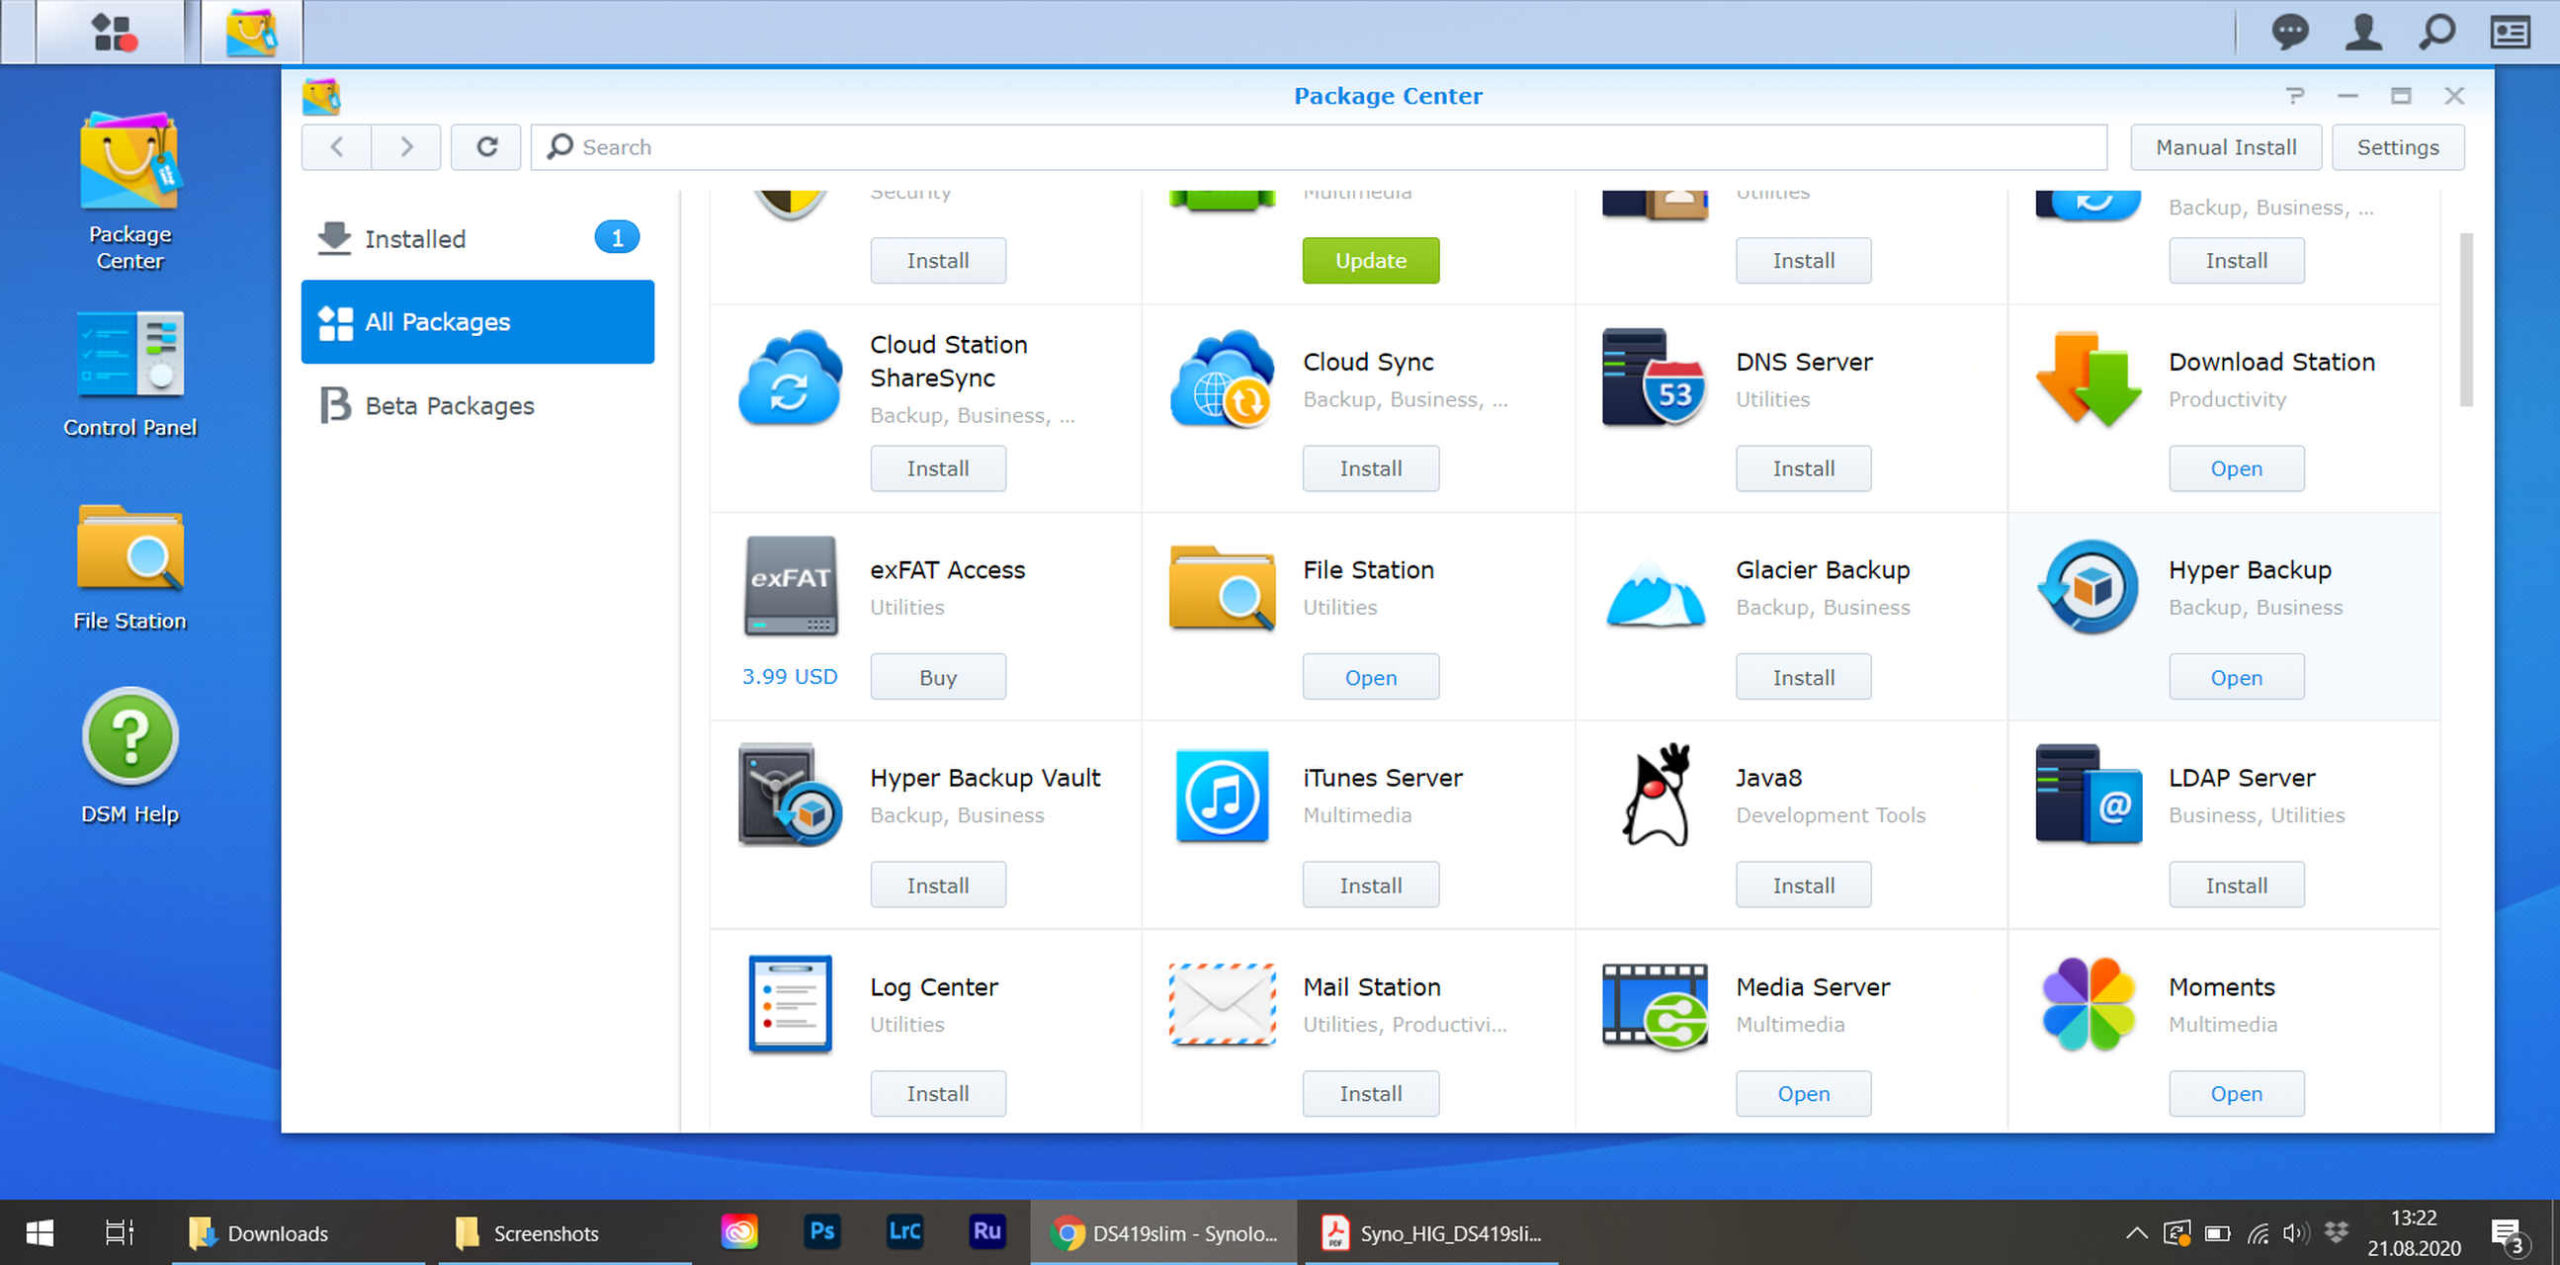Open the DSM main menu icon
The height and width of the screenshot is (1265, 2560).
point(113,32)
